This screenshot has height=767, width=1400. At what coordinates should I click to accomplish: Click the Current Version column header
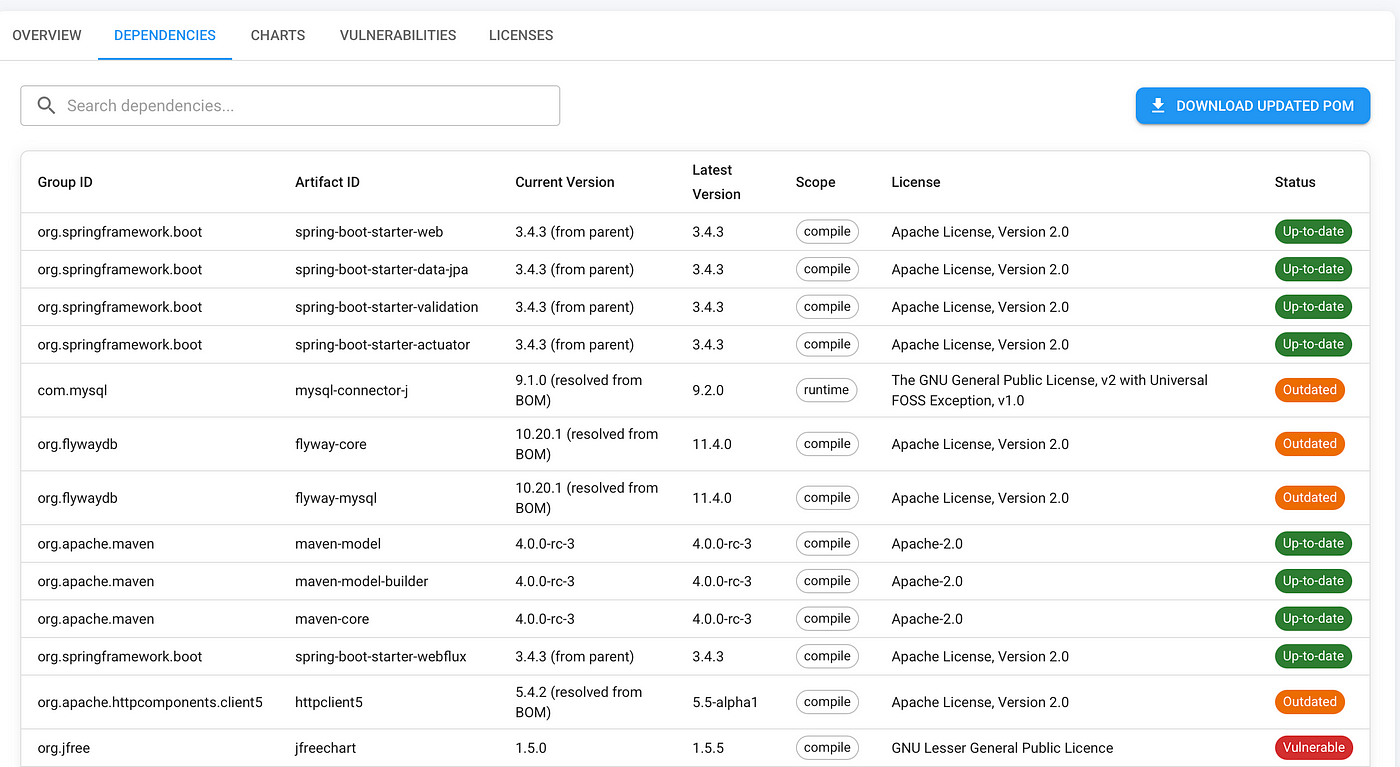click(565, 182)
